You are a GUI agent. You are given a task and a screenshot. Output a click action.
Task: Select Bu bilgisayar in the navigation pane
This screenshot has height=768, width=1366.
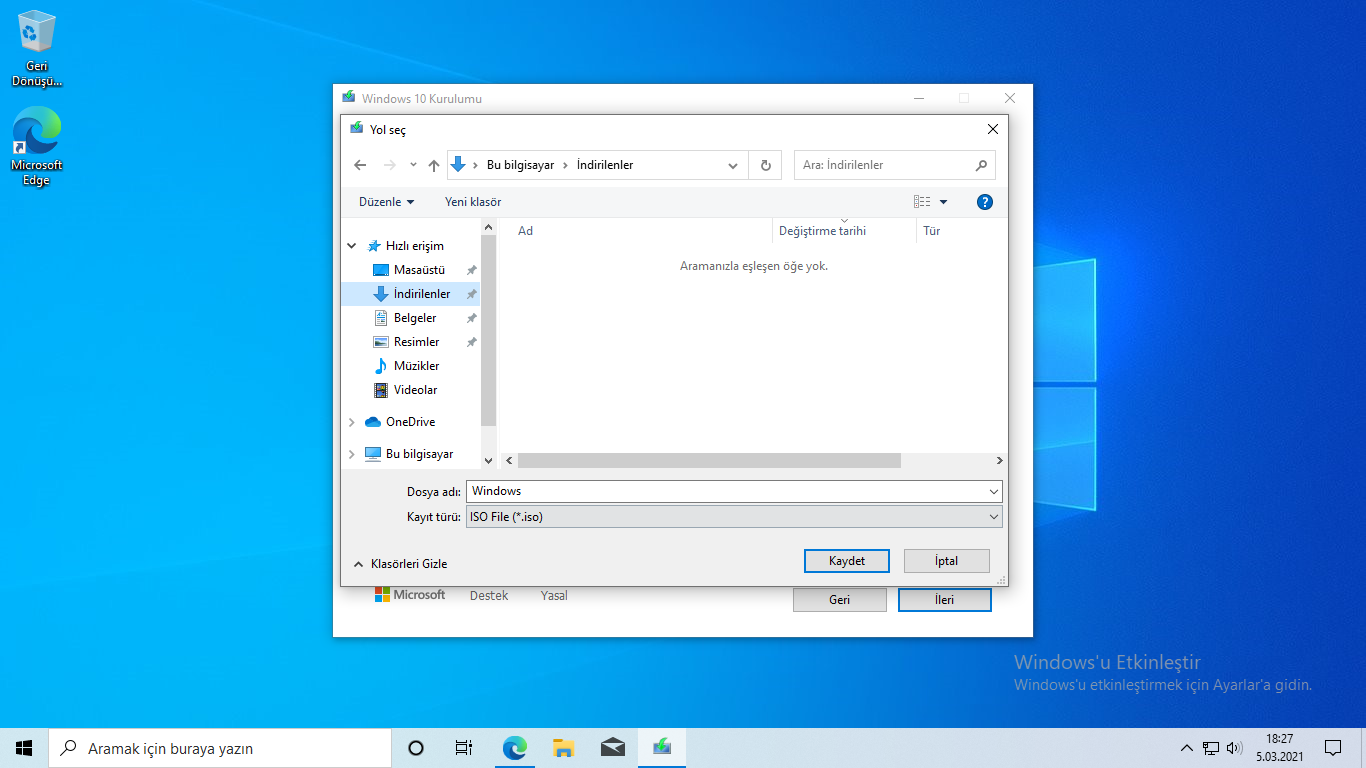pos(419,454)
